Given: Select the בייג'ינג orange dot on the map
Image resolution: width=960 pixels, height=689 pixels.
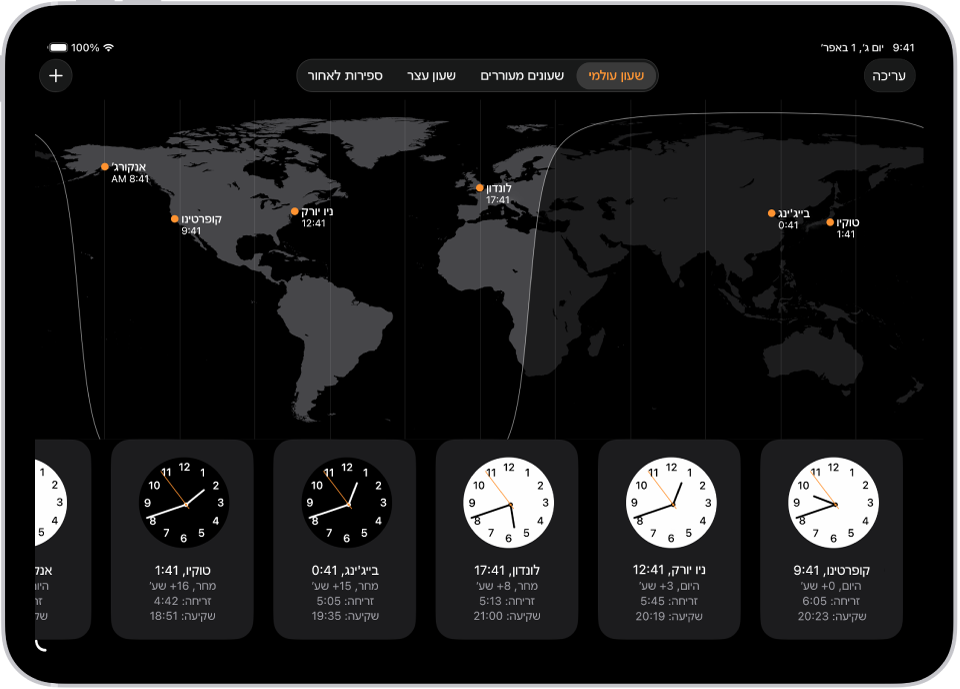Looking at the screenshot, I should 771,213.
